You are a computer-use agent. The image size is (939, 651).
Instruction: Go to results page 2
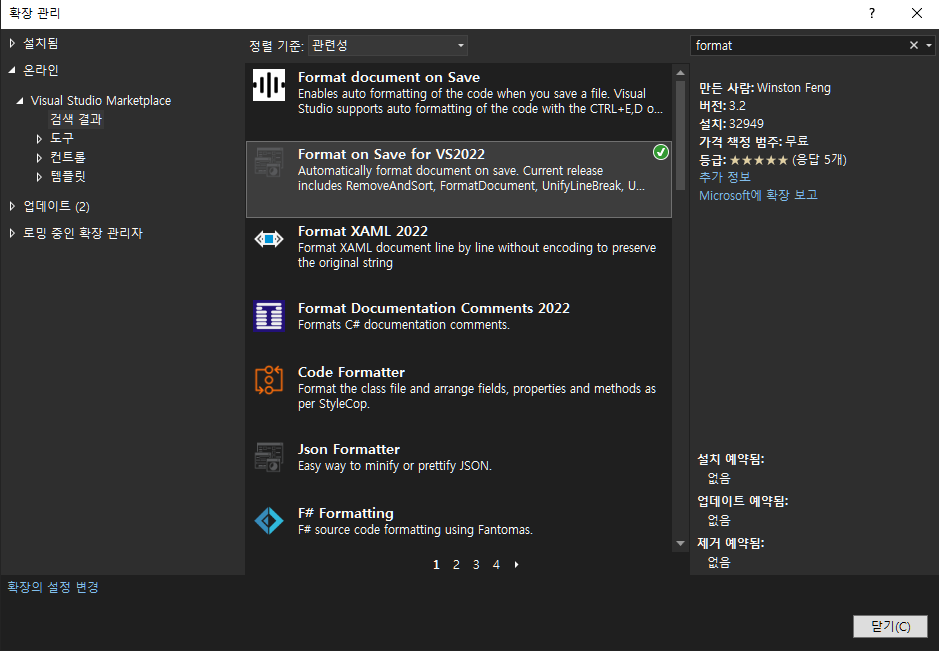coord(456,564)
